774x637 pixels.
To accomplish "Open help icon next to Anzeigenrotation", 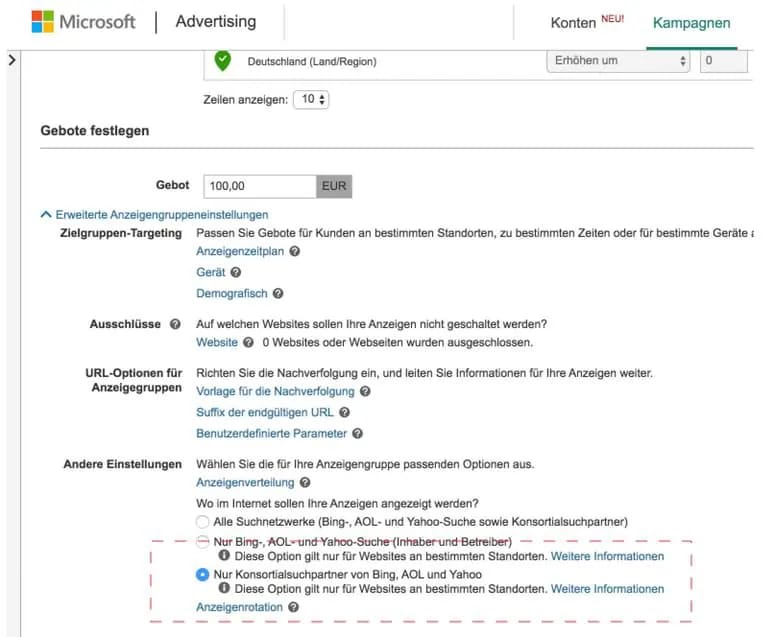I will point(294,607).
